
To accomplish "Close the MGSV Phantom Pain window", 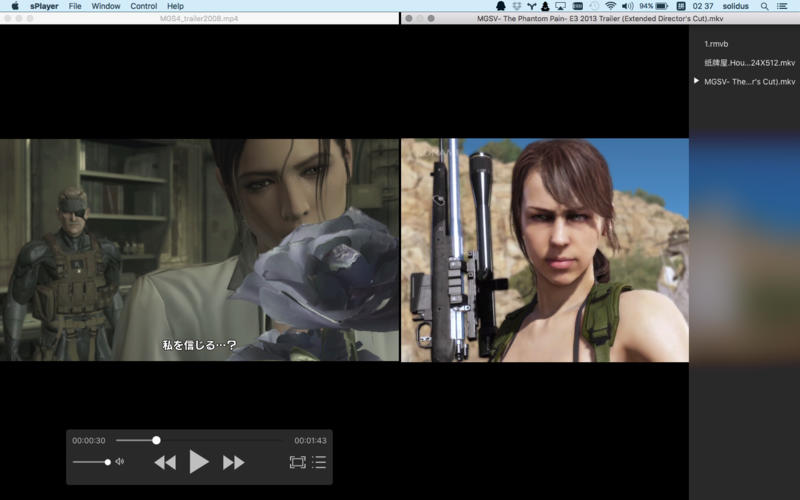I will [x=409, y=18].
